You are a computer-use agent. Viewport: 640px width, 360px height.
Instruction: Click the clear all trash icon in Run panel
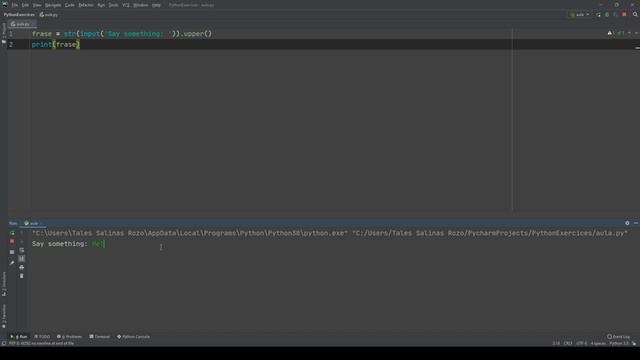pyautogui.click(x=22, y=276)
